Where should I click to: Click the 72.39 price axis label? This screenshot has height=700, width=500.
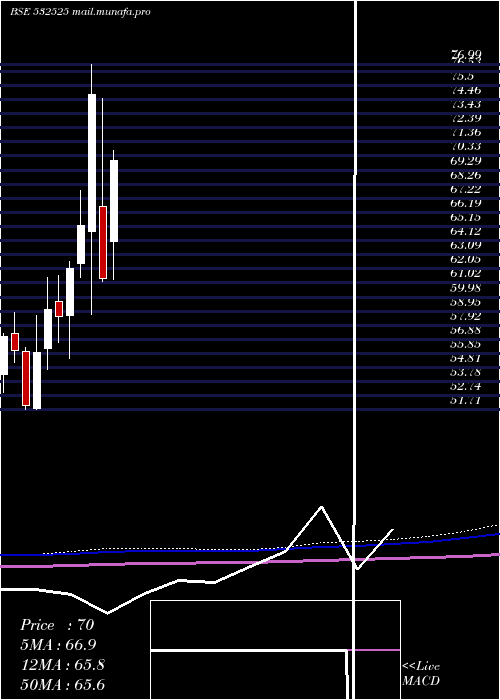(466, 118)
